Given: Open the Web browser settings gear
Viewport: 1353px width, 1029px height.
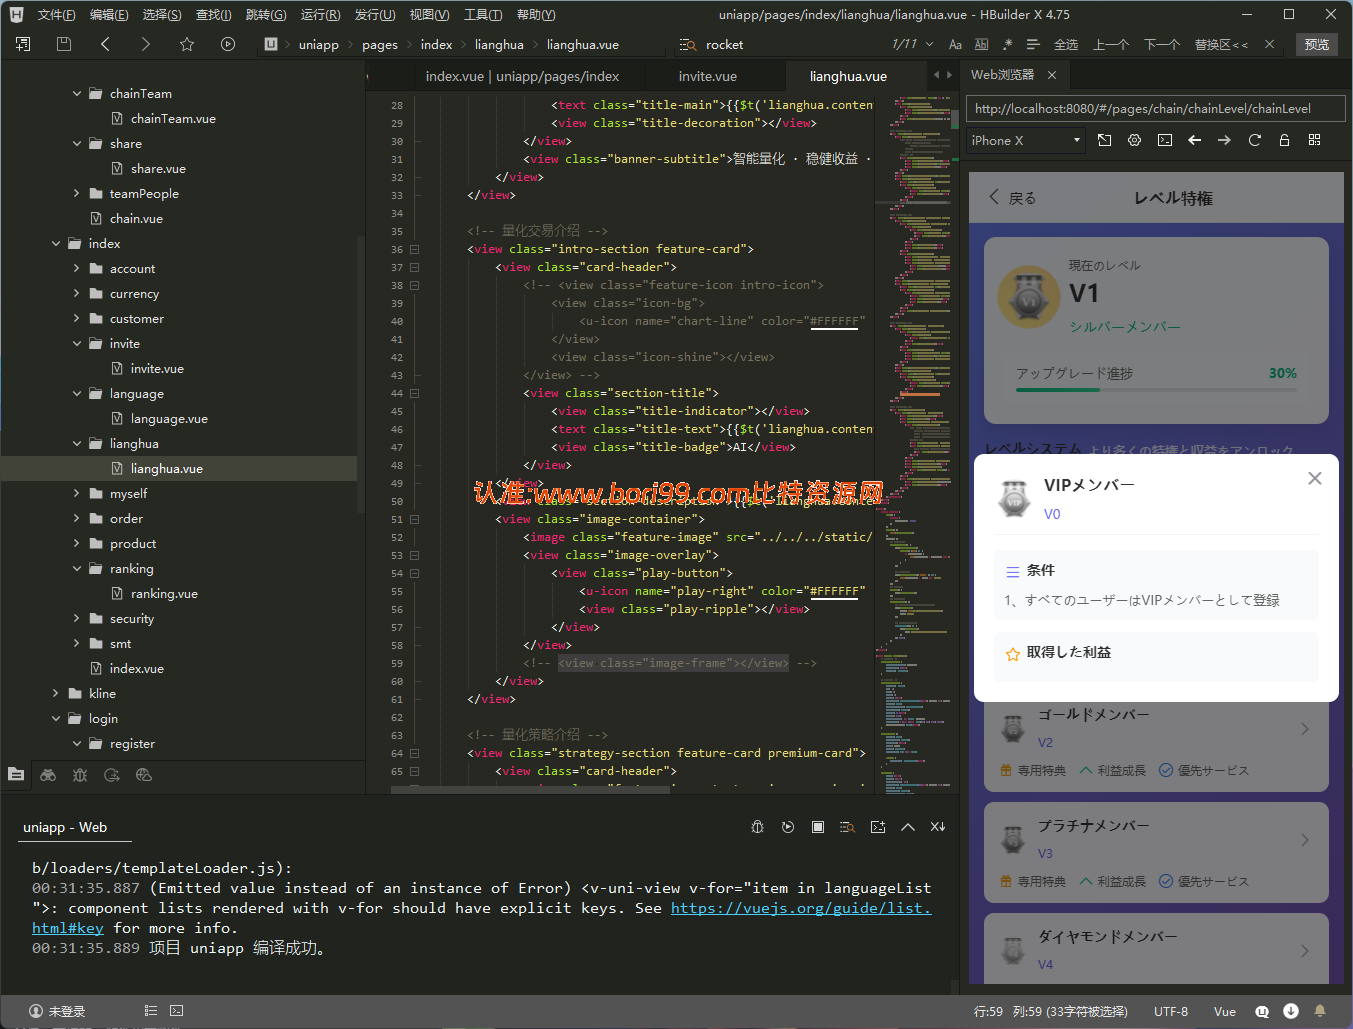Looking at the screenshot, I should pyautogui.click(x=1135, y=140).
